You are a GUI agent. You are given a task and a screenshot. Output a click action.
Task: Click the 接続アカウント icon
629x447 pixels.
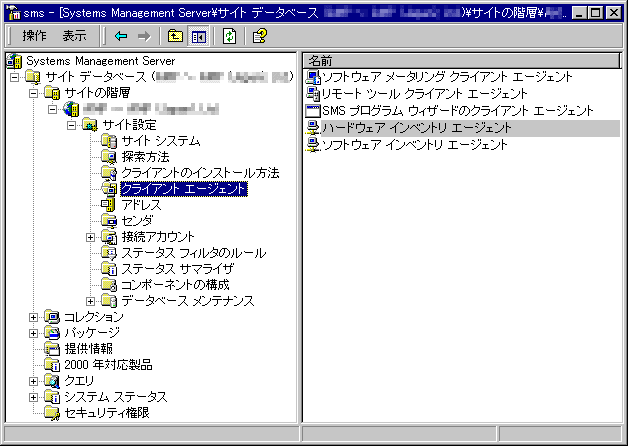point(109,237)
